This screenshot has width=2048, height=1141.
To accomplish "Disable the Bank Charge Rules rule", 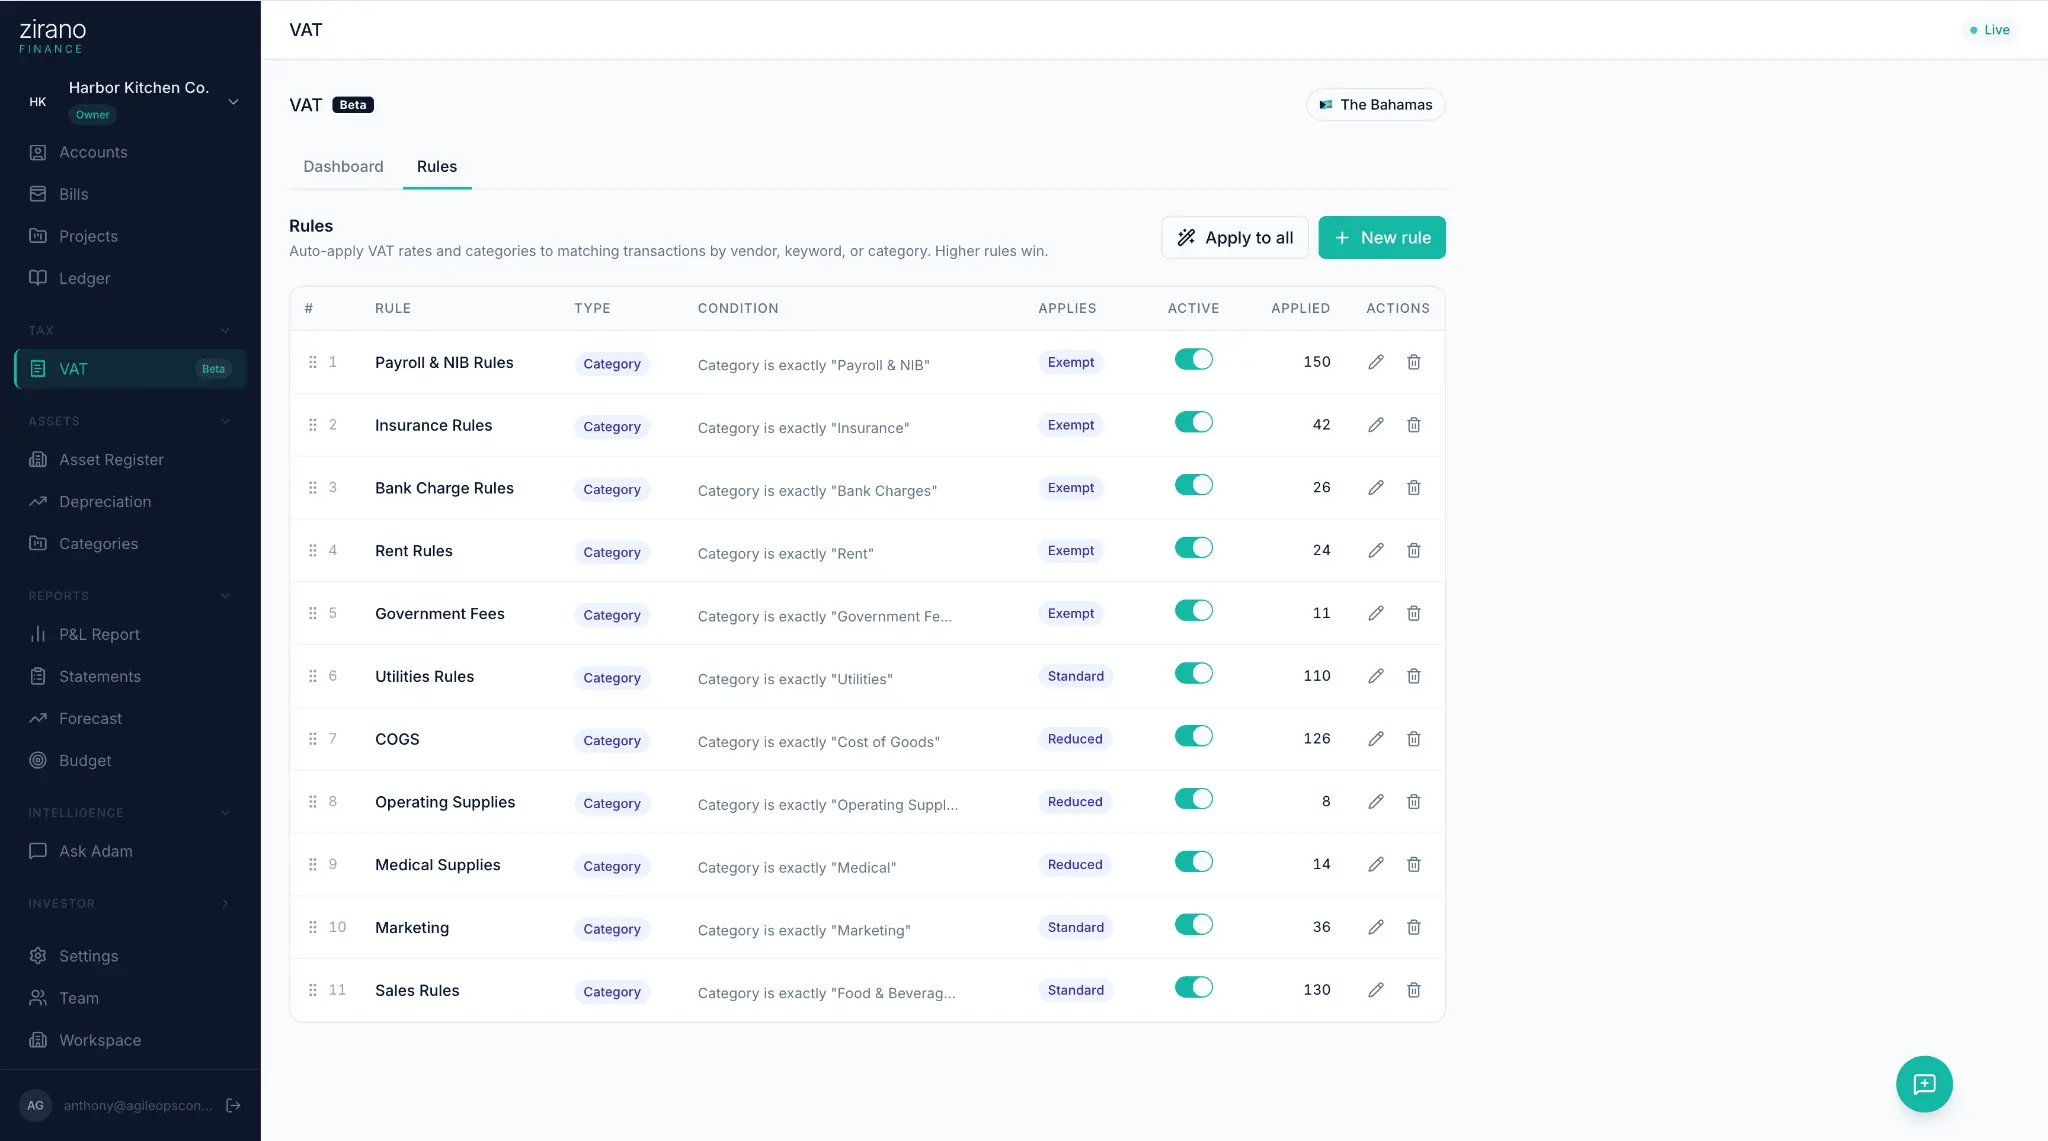I will [x=1193, y=485].
